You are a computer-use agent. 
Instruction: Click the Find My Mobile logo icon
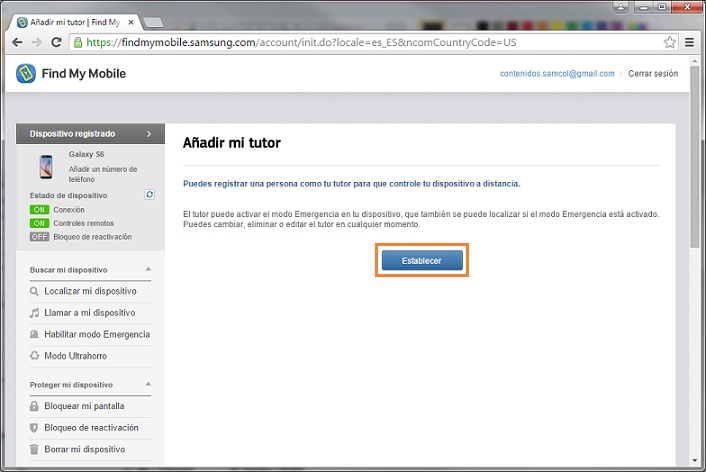(26, 73)
